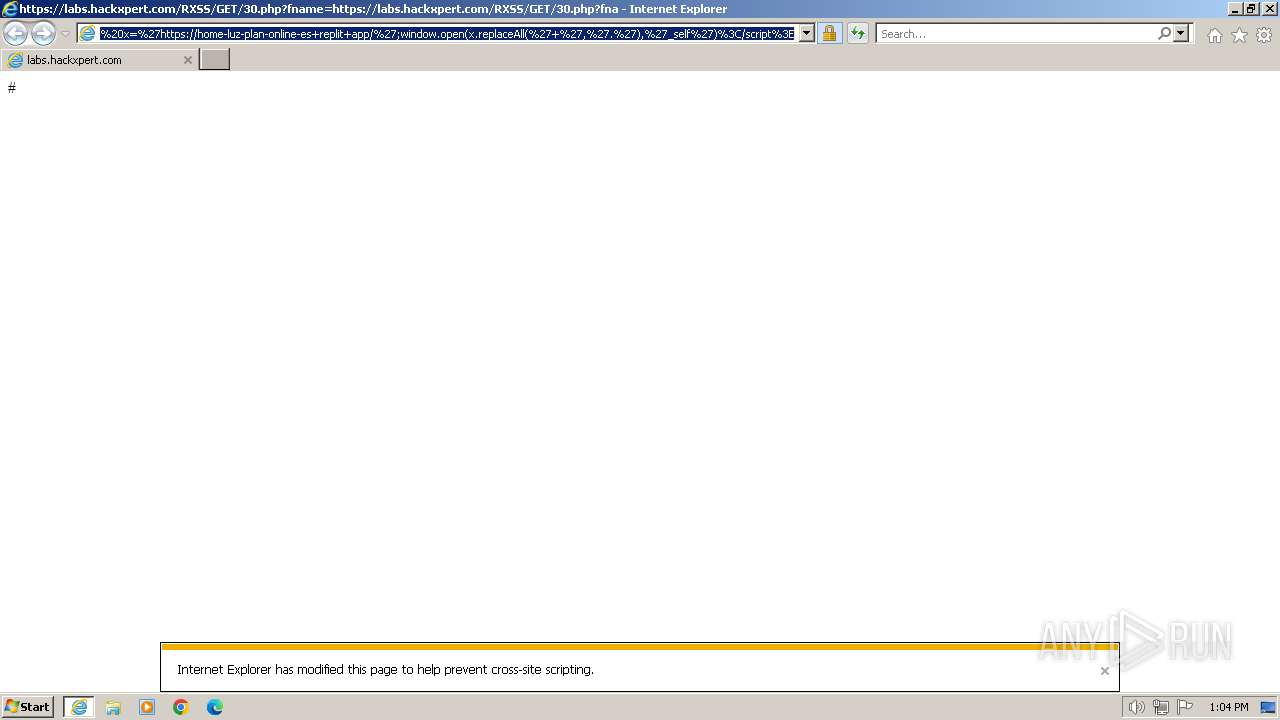Click the page icon in the address bar

tap(88, 34)
